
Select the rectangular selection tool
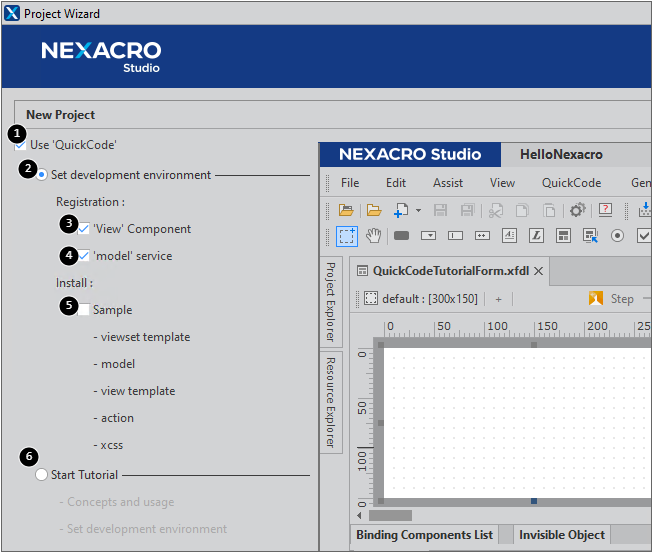pos(346,236)
